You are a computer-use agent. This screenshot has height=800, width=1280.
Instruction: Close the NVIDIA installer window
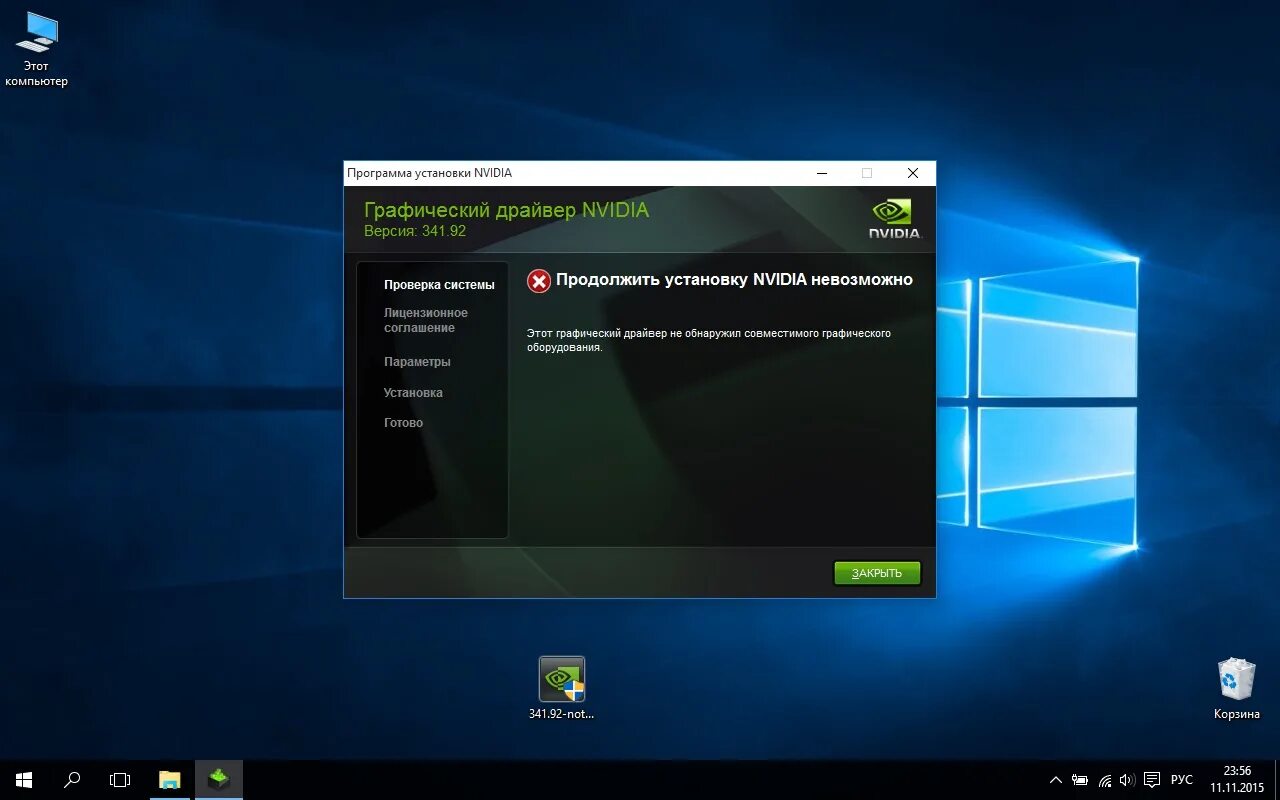[x=912, y=173]
